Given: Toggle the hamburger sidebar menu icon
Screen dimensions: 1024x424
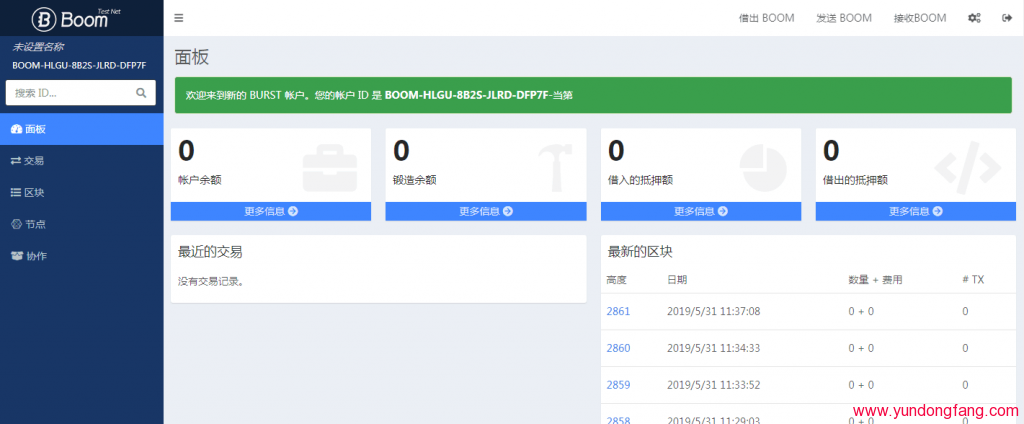Looking at the screenshot, I should coord(179,18).
